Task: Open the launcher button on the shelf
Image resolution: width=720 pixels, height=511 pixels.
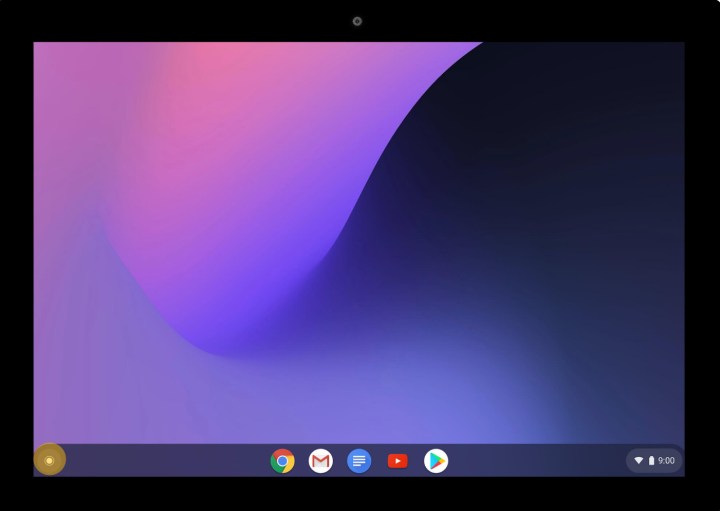Action: click(49, 460)
